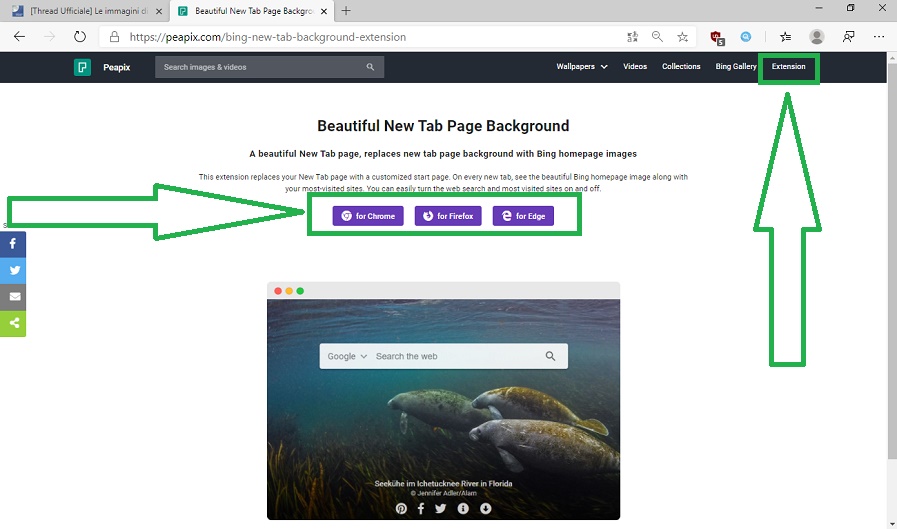Image resolution: width=897 pixels, height=529 pixels.
Task: Open the Videos menu item
Action: 635,66
